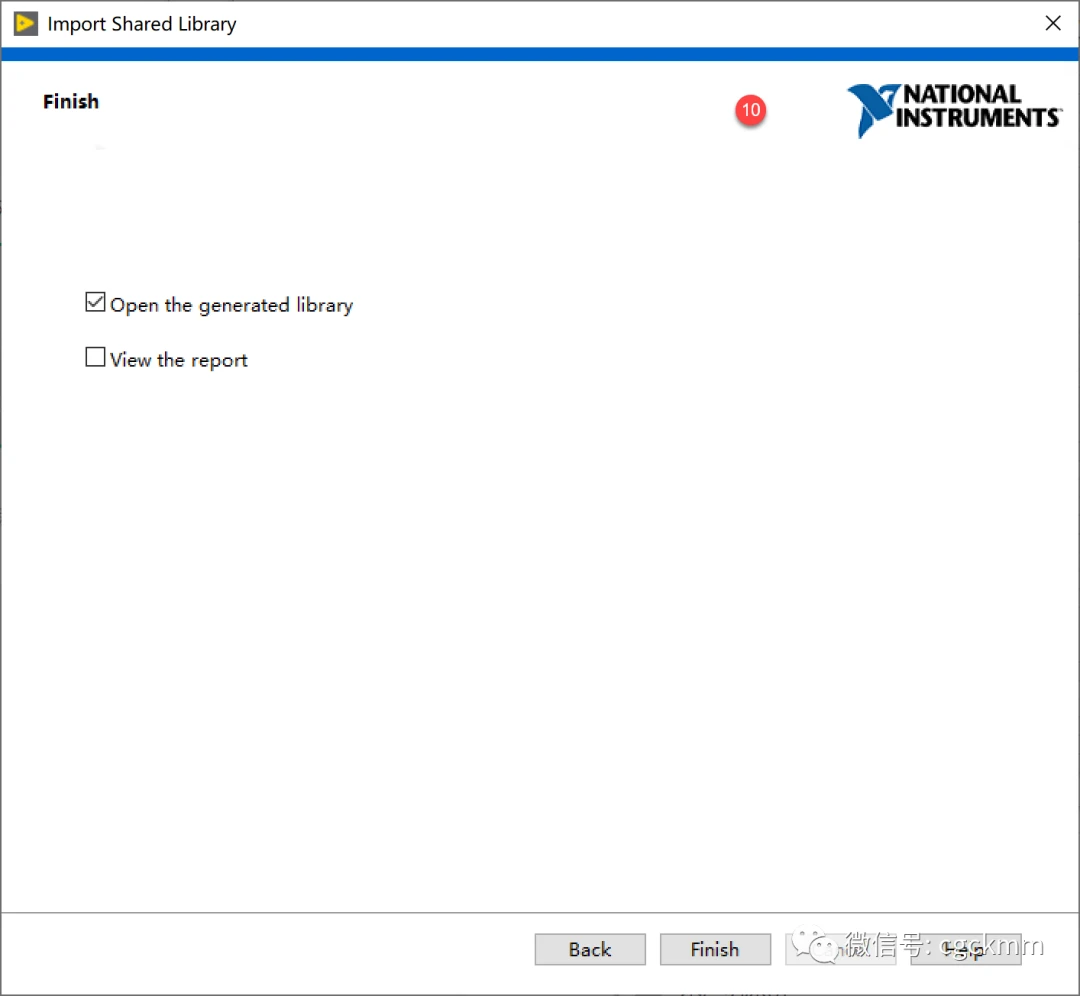Close the Import Shared Library dialog

[1053, 24]
